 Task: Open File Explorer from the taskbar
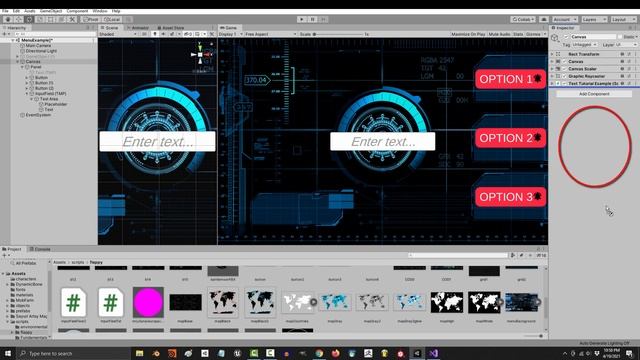(x=140, y=353)
